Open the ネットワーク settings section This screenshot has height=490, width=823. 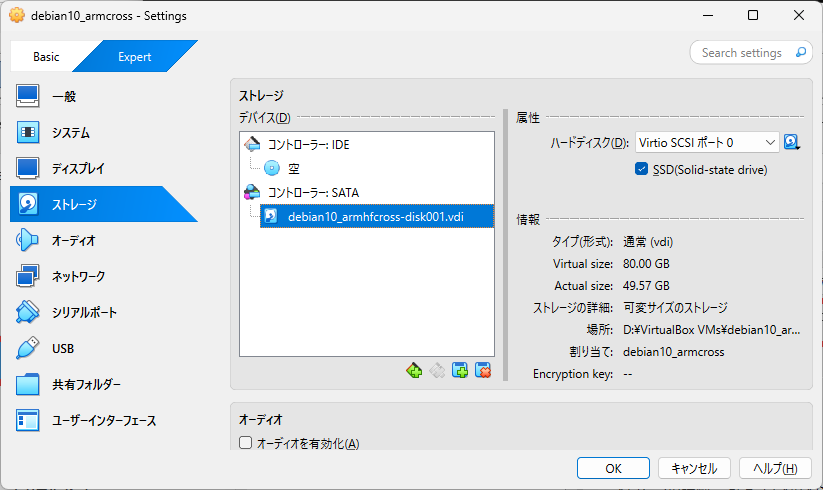[x=78, y=277]
